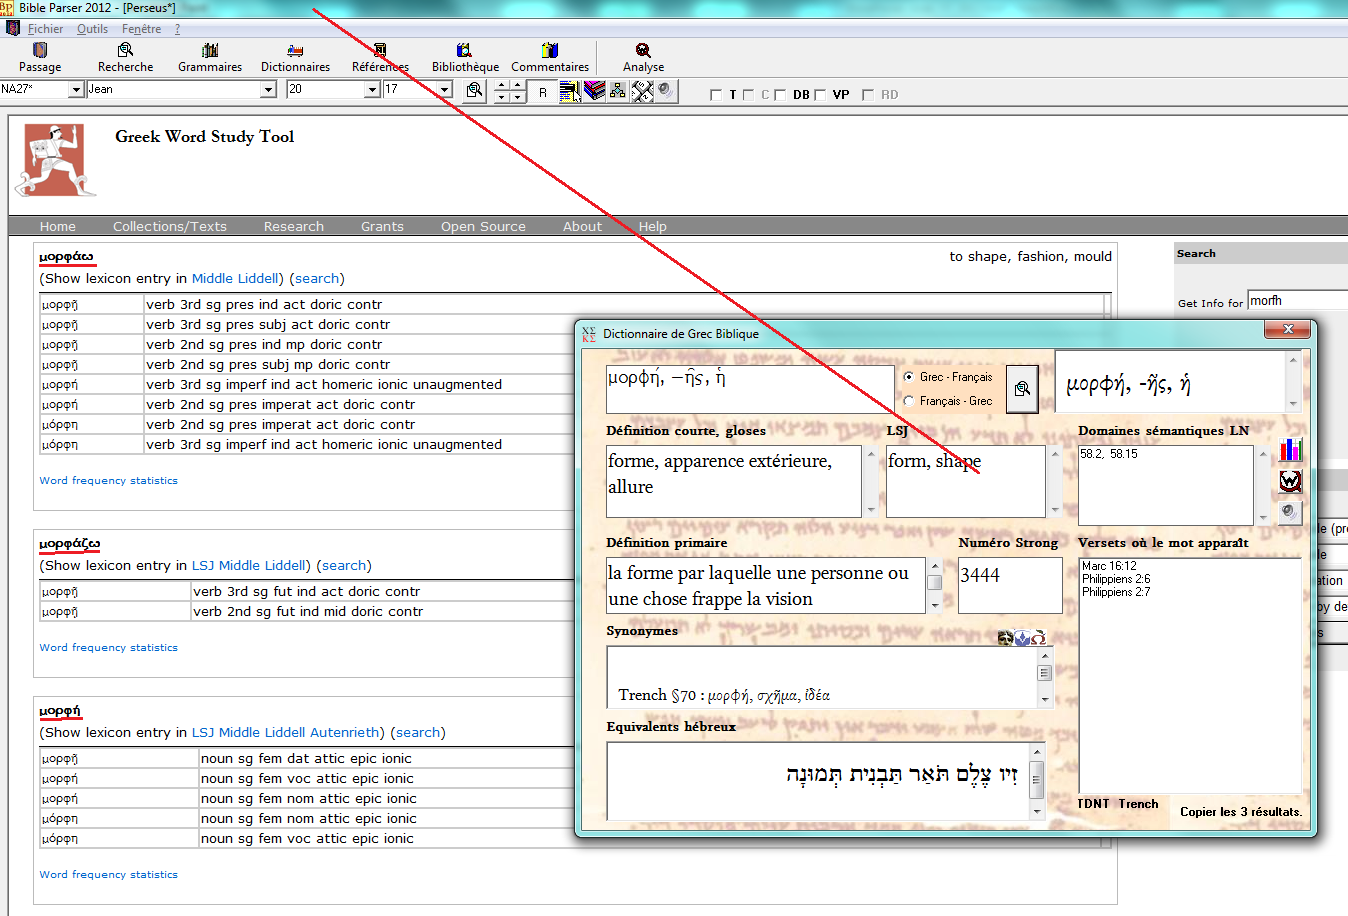1348x916 pixels.
Task: Click the statue head icon above the Synonymes box
Action: 1006,638
